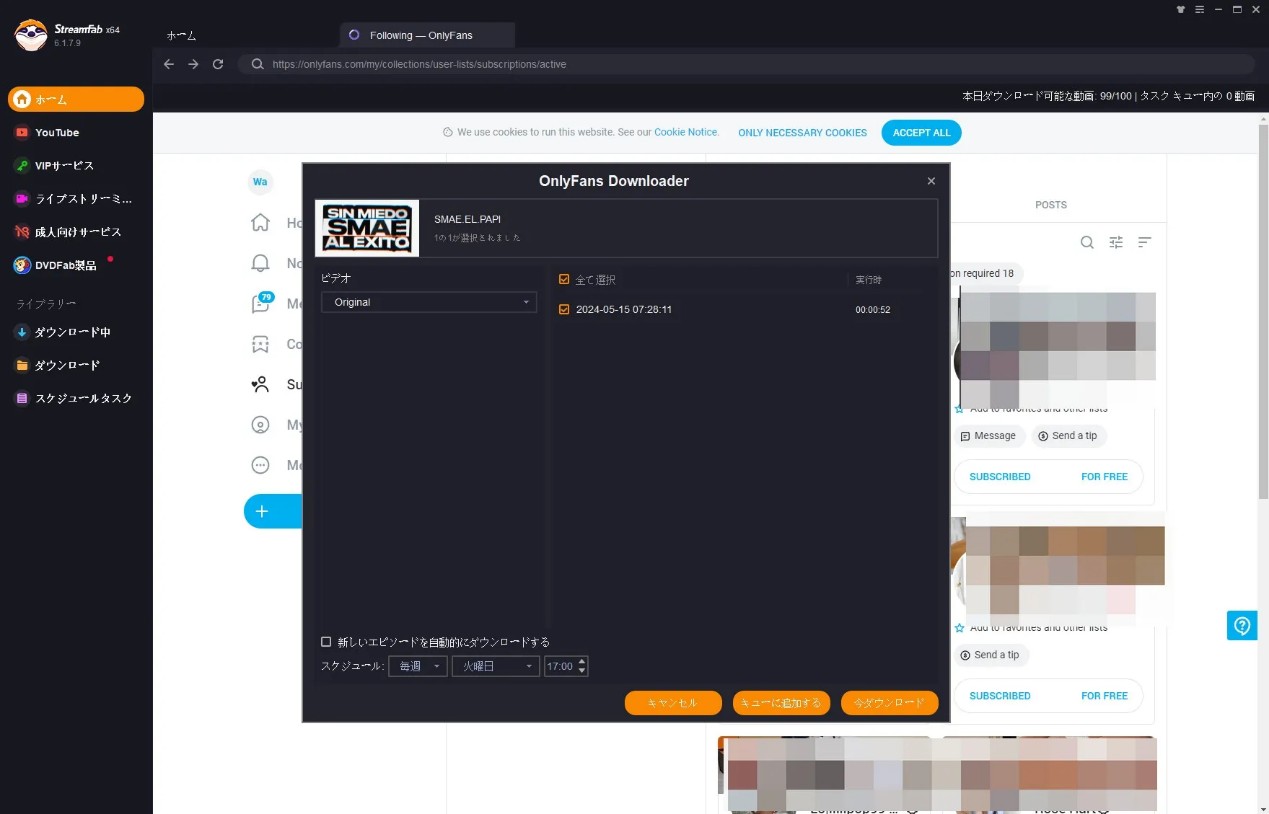Expand the Original video quality dropdown
1269x814 pixels.
coord(428,302)
